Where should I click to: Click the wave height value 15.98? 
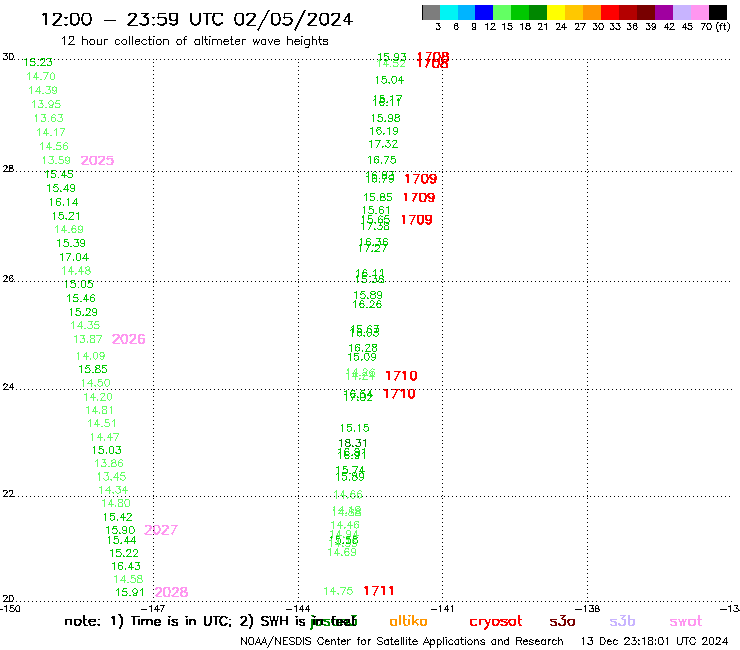[x=386, y=118]
